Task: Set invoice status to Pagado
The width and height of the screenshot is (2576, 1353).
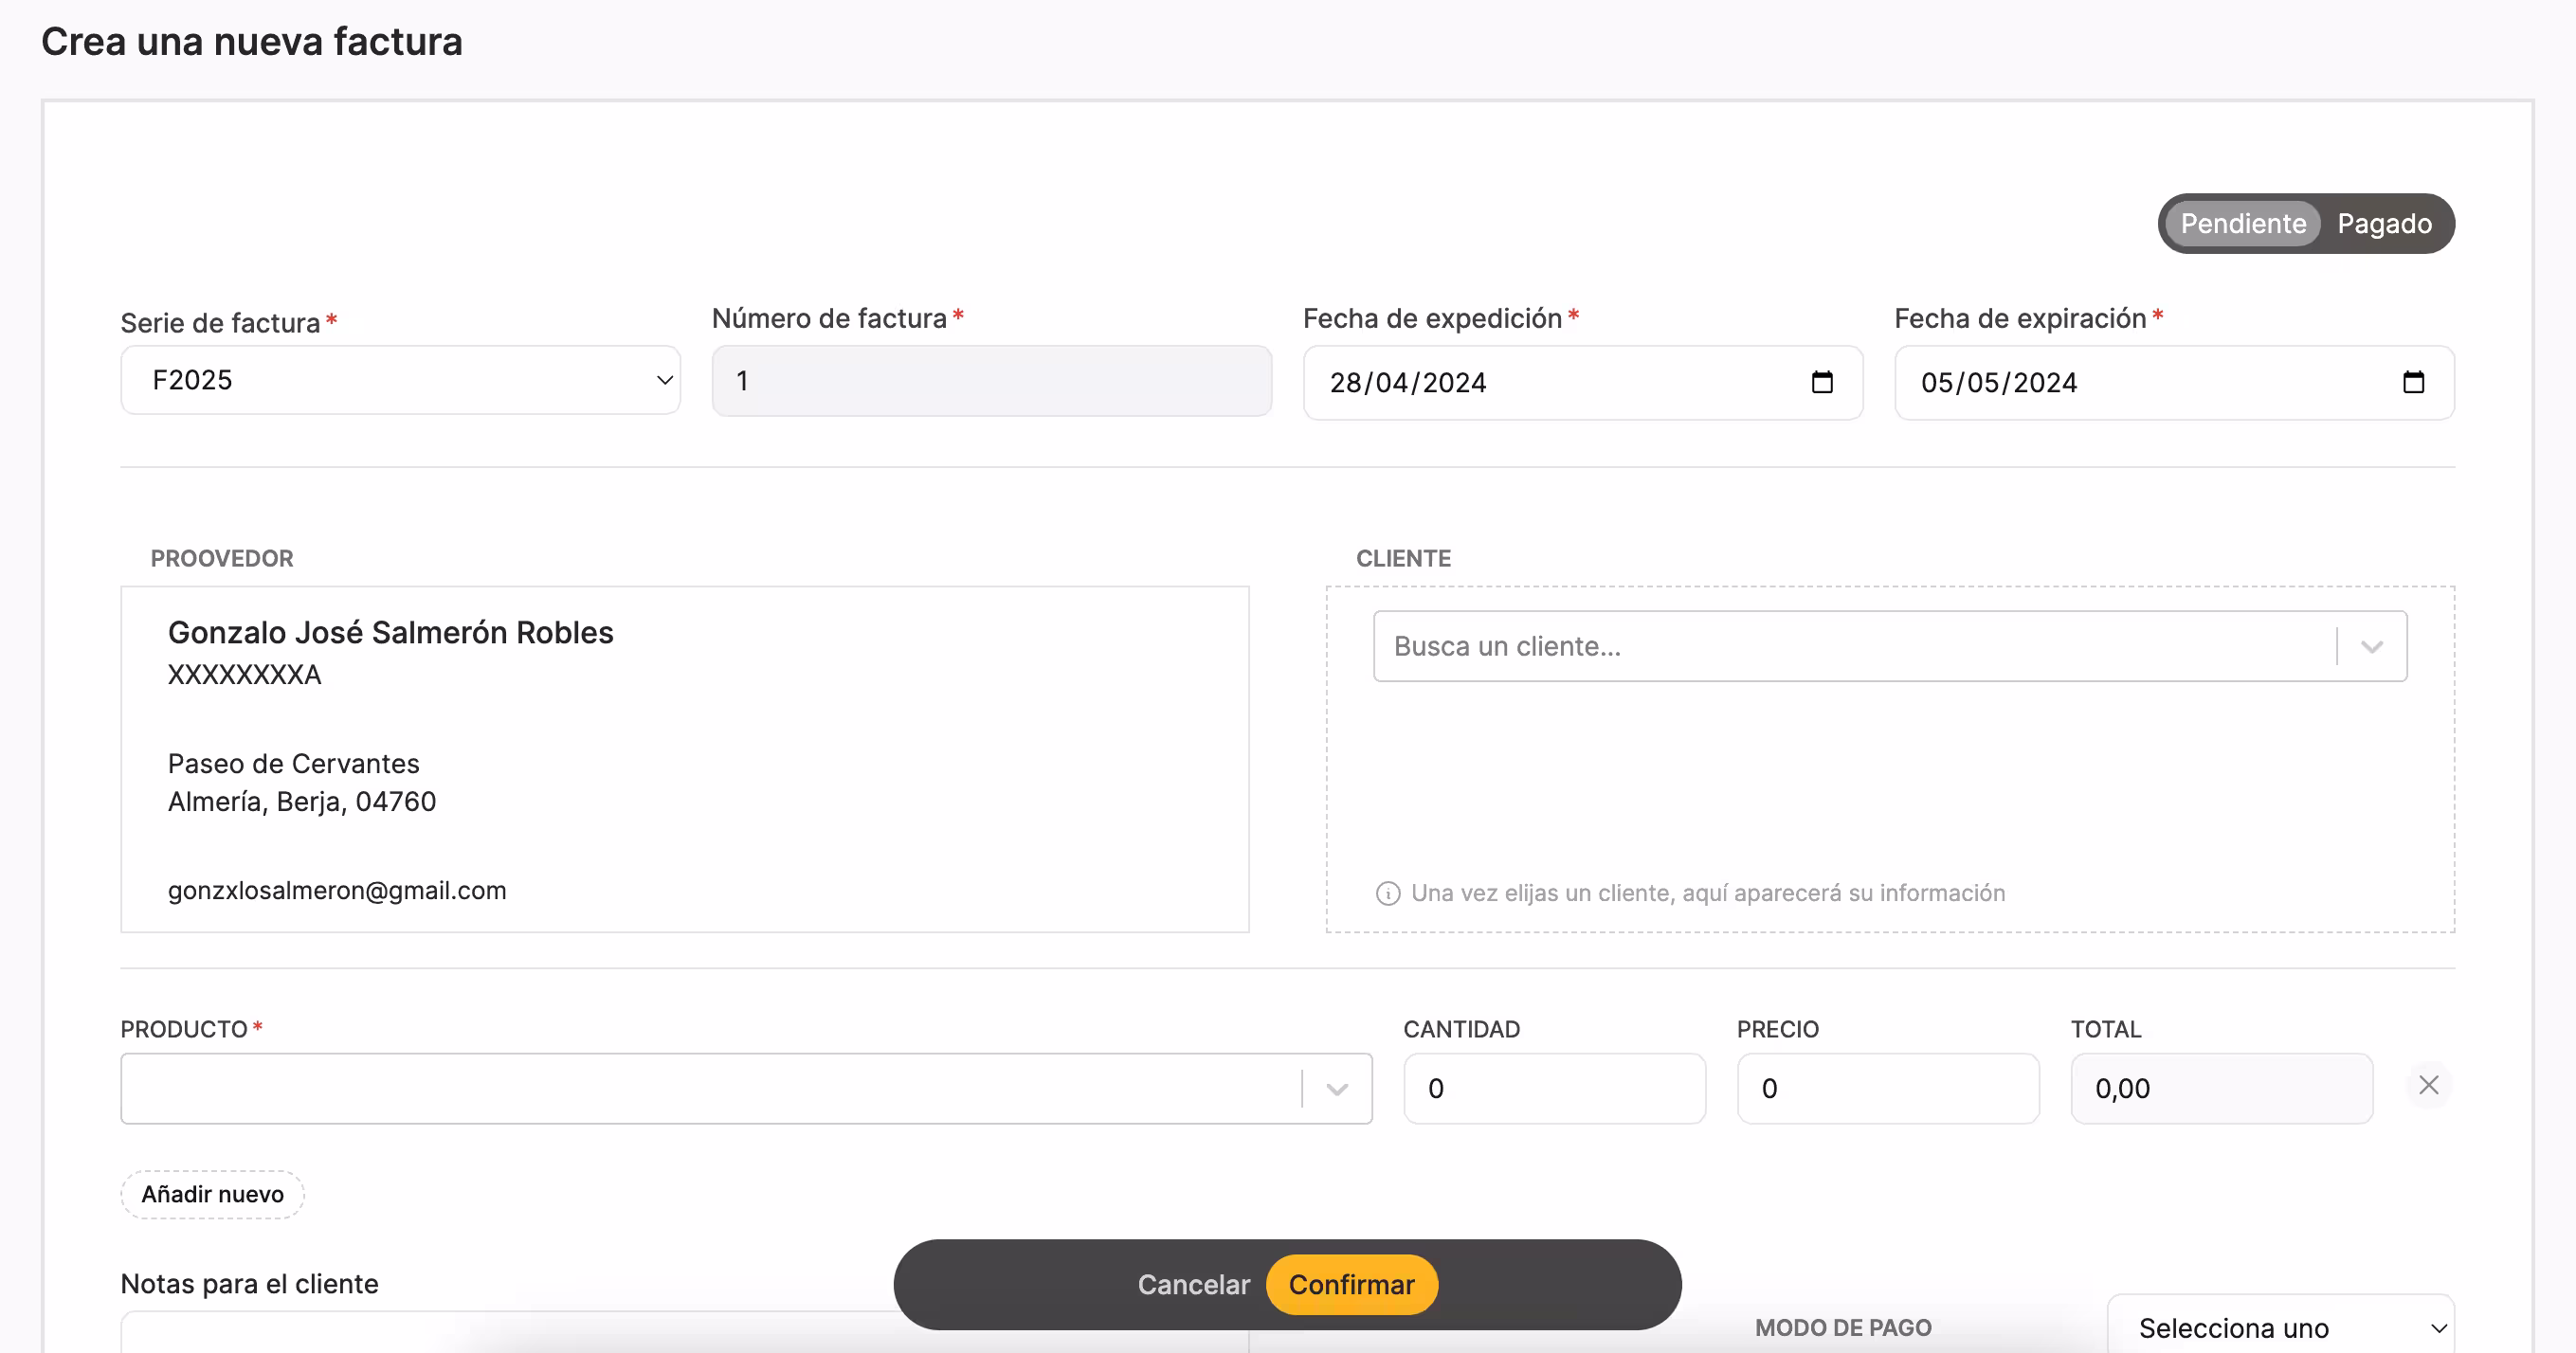Action: [2384, 223]
